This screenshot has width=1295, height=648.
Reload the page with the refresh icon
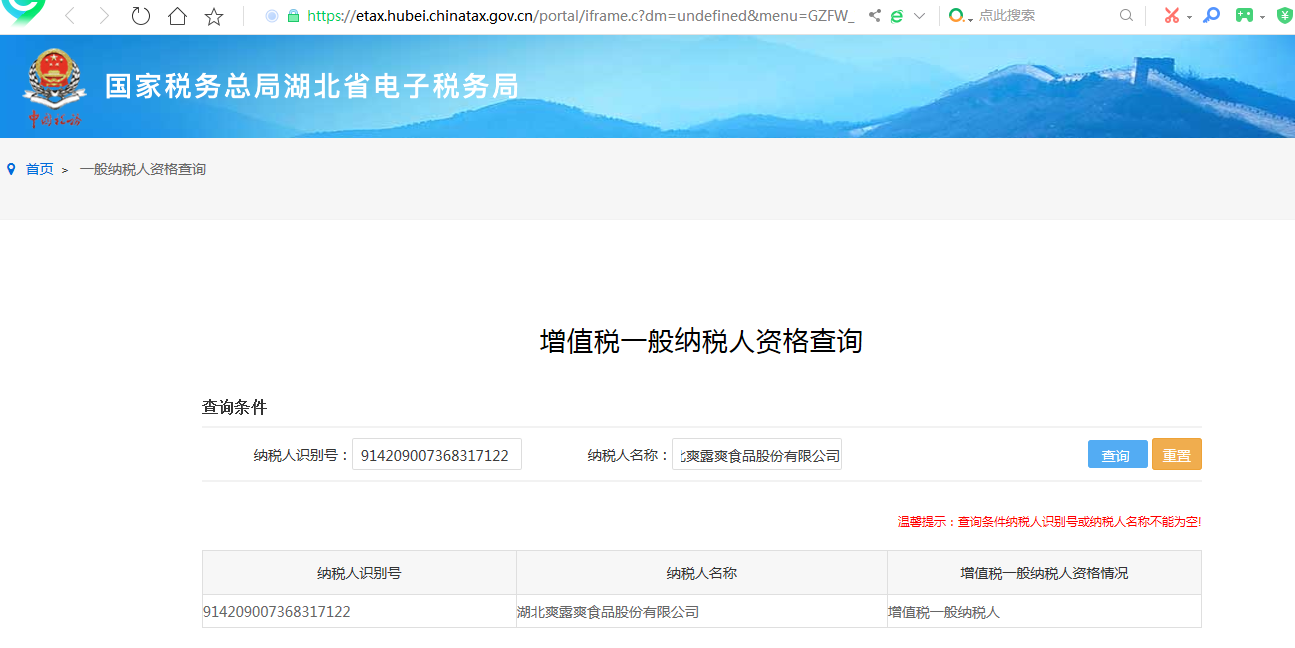tap(141, 16)
